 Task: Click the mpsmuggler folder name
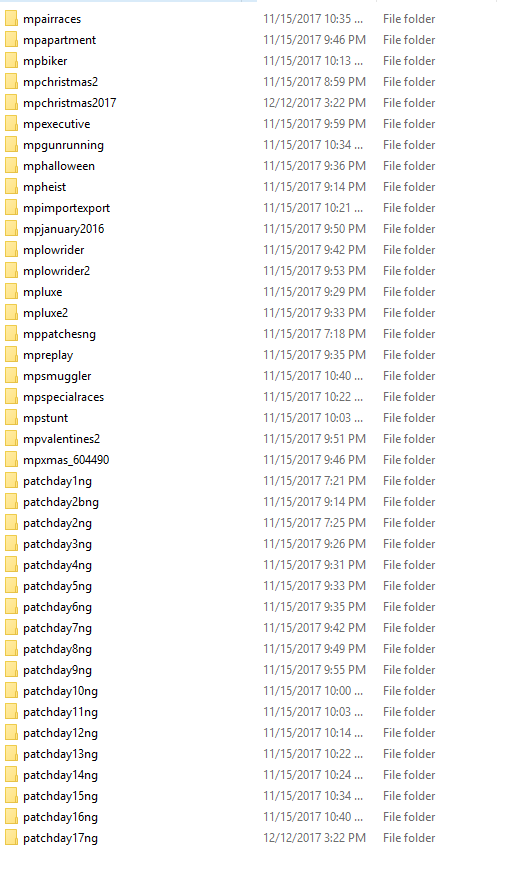(57, 376)
